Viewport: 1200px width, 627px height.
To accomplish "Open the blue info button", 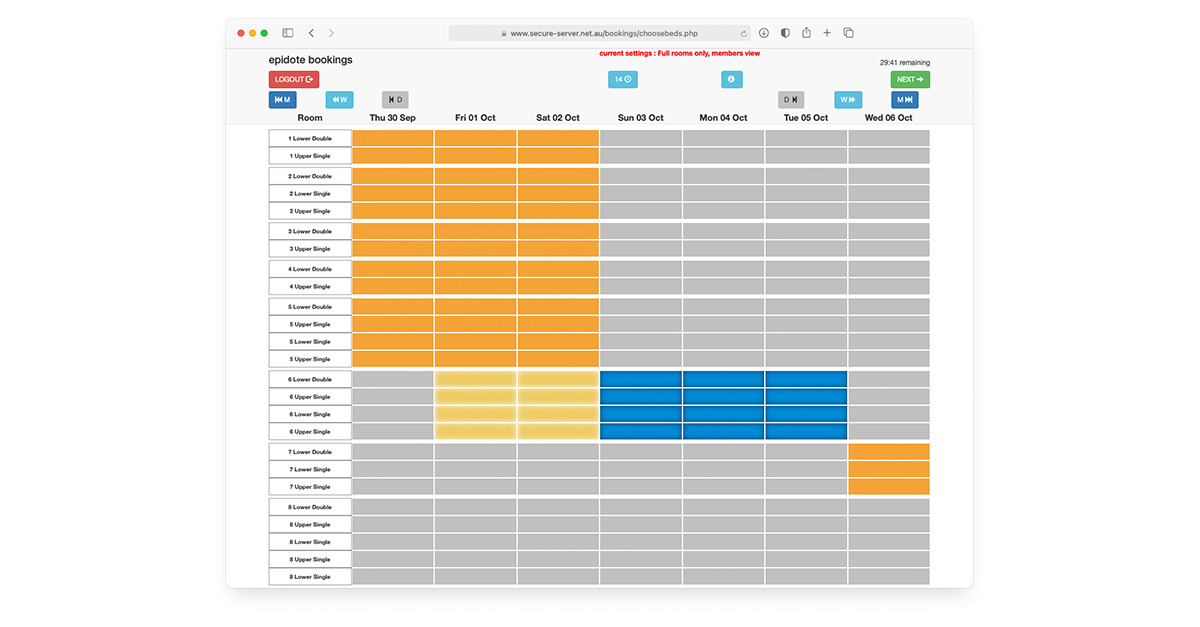I will [731, 79].
